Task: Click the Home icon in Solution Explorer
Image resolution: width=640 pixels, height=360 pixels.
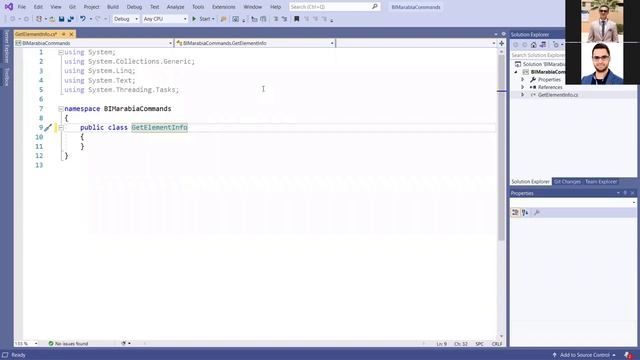Action: (x=533, y=45)
